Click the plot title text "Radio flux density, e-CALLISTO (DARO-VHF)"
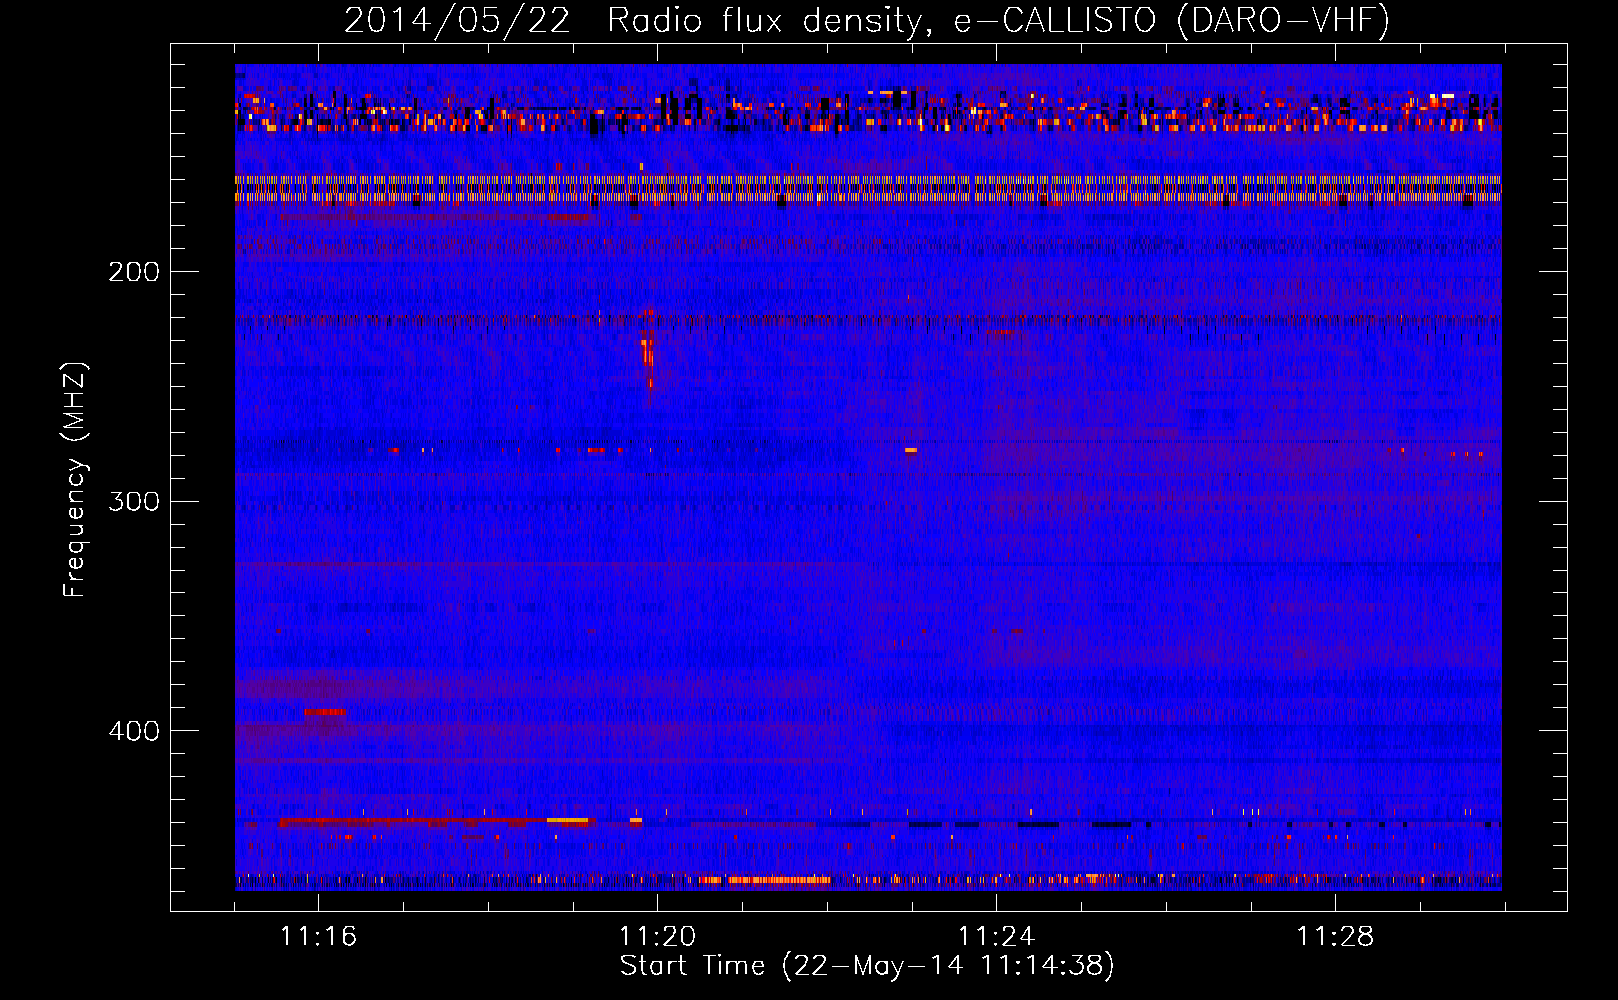 coord(998,20)
